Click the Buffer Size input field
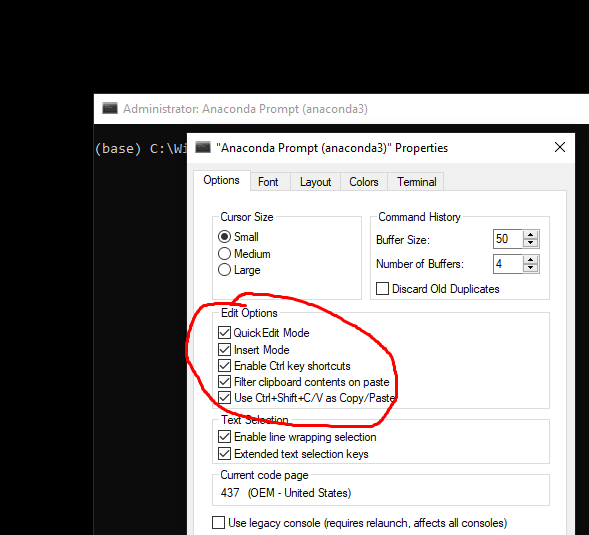This screenshot has width=589, height=535. pos(507,239)
